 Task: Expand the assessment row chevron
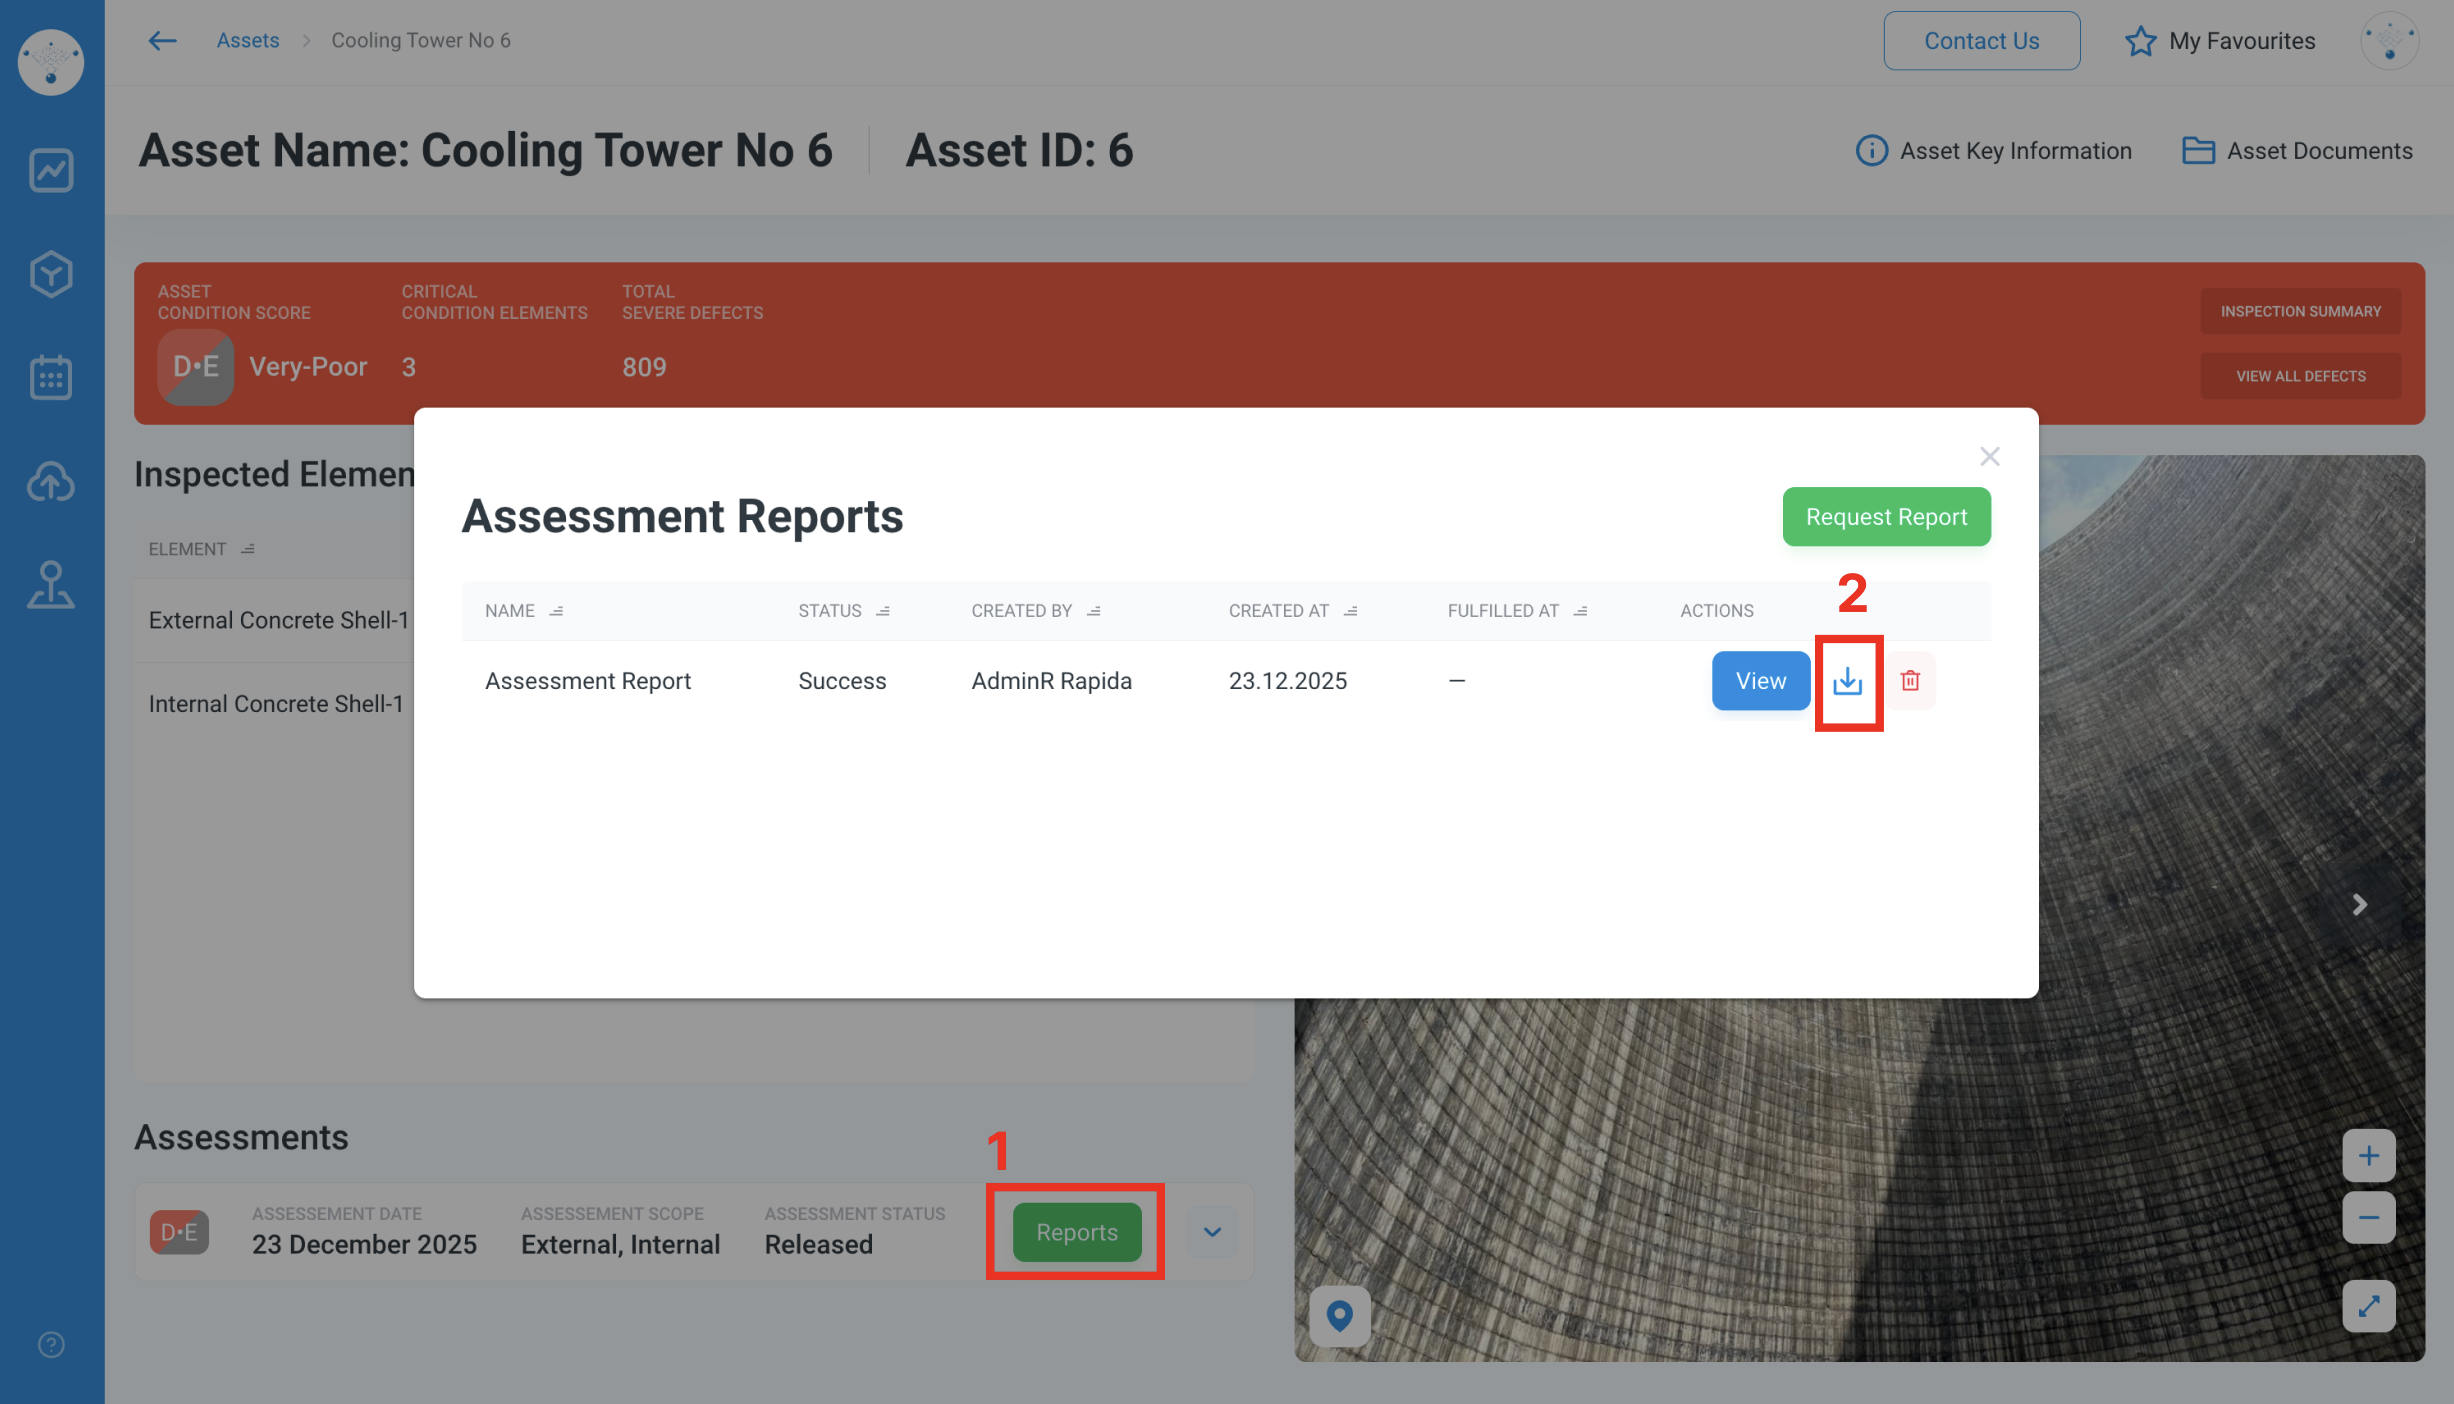tap(1212, 1232)
